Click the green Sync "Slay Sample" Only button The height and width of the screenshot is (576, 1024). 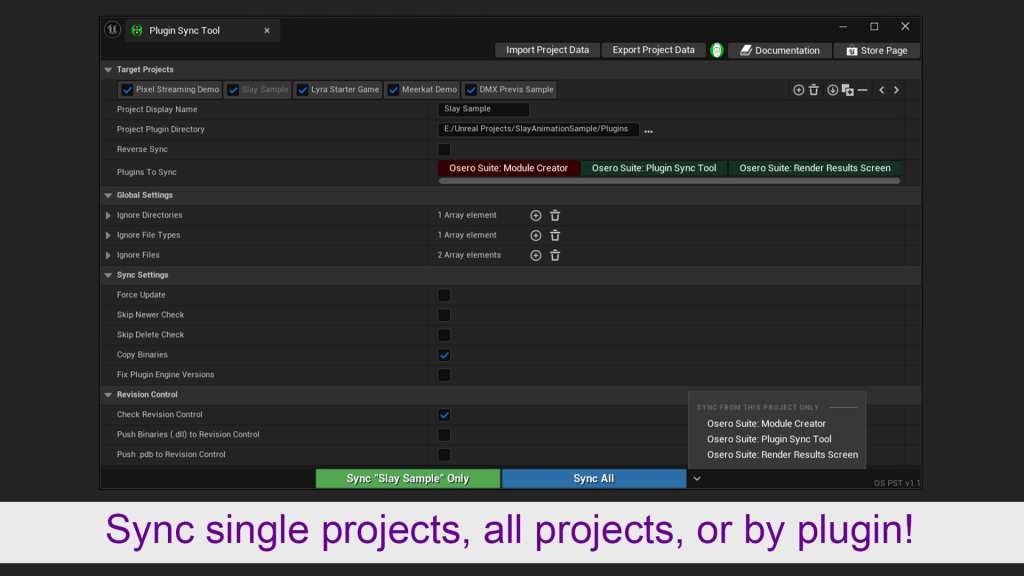pos(408,478)
